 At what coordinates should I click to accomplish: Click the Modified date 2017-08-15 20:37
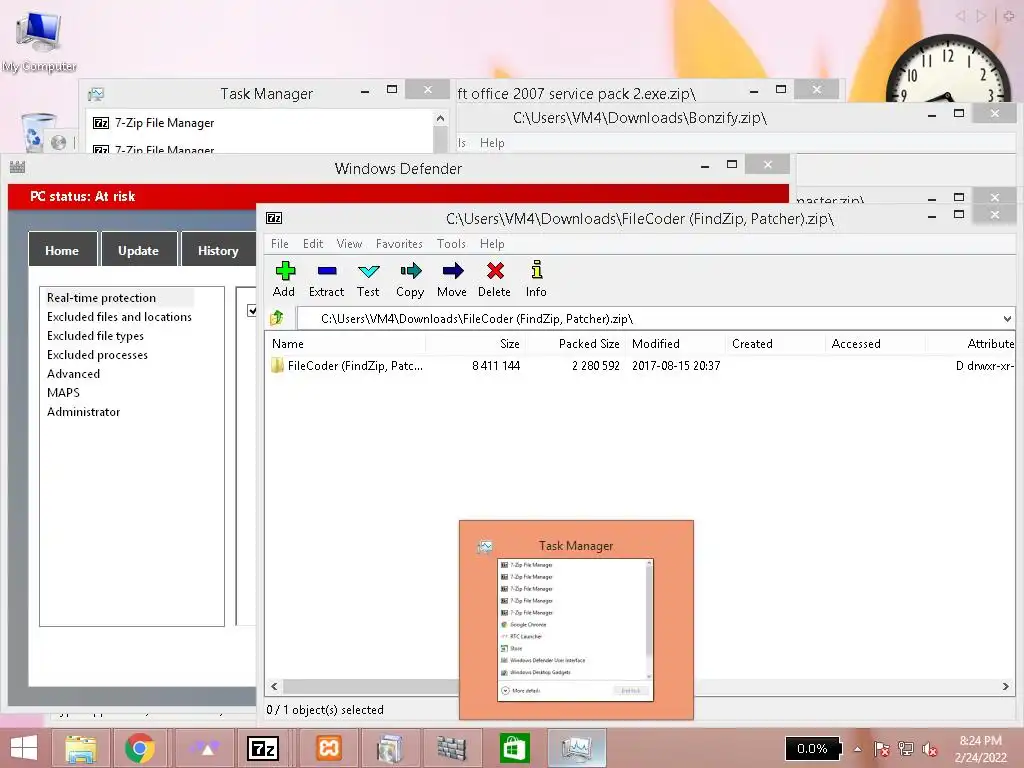click(x=676, y=366)
